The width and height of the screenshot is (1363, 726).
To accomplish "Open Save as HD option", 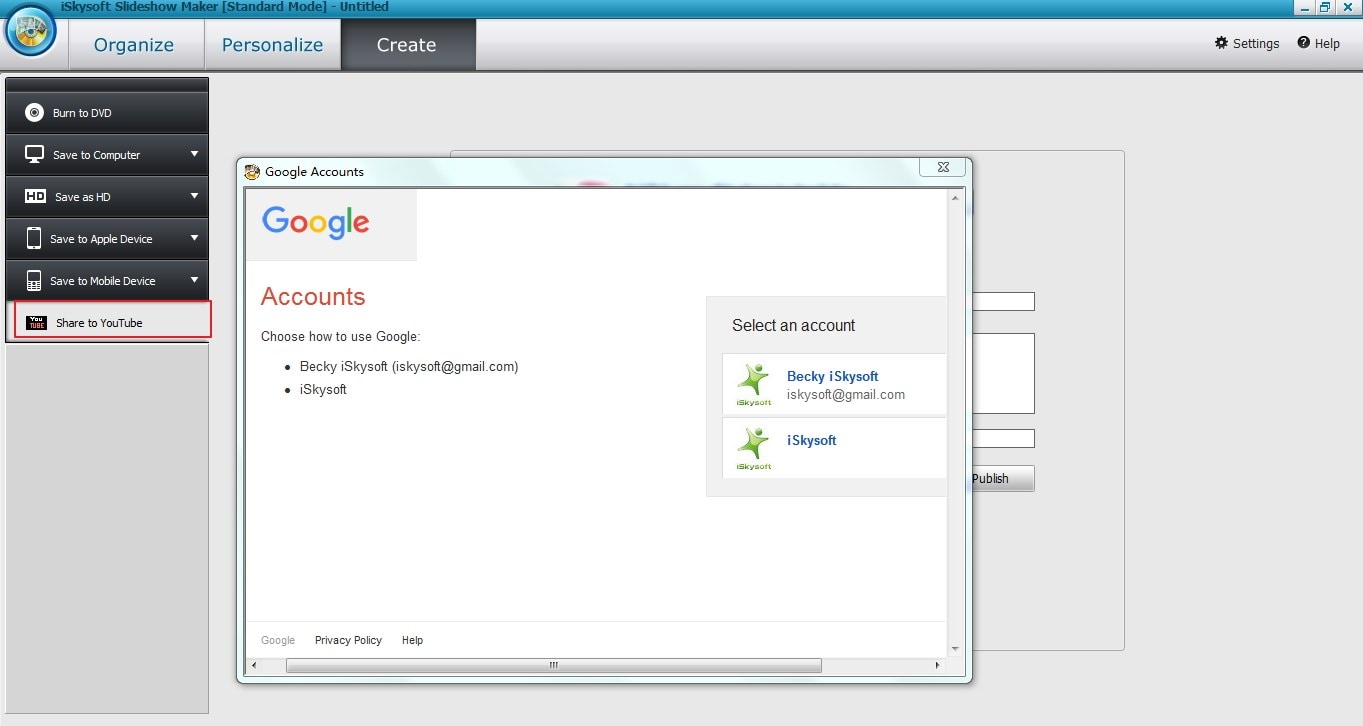I will [x=107, y=197].
